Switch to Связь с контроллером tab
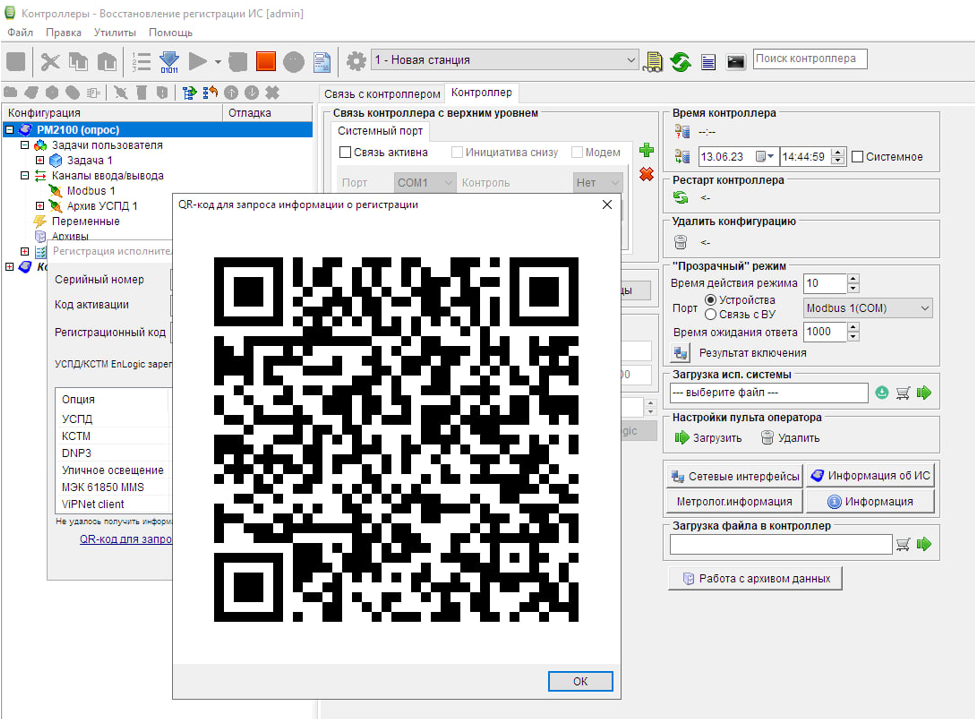The width and height of the screenshot is (975, 719). pyautogui.click(x=382, y=94)
